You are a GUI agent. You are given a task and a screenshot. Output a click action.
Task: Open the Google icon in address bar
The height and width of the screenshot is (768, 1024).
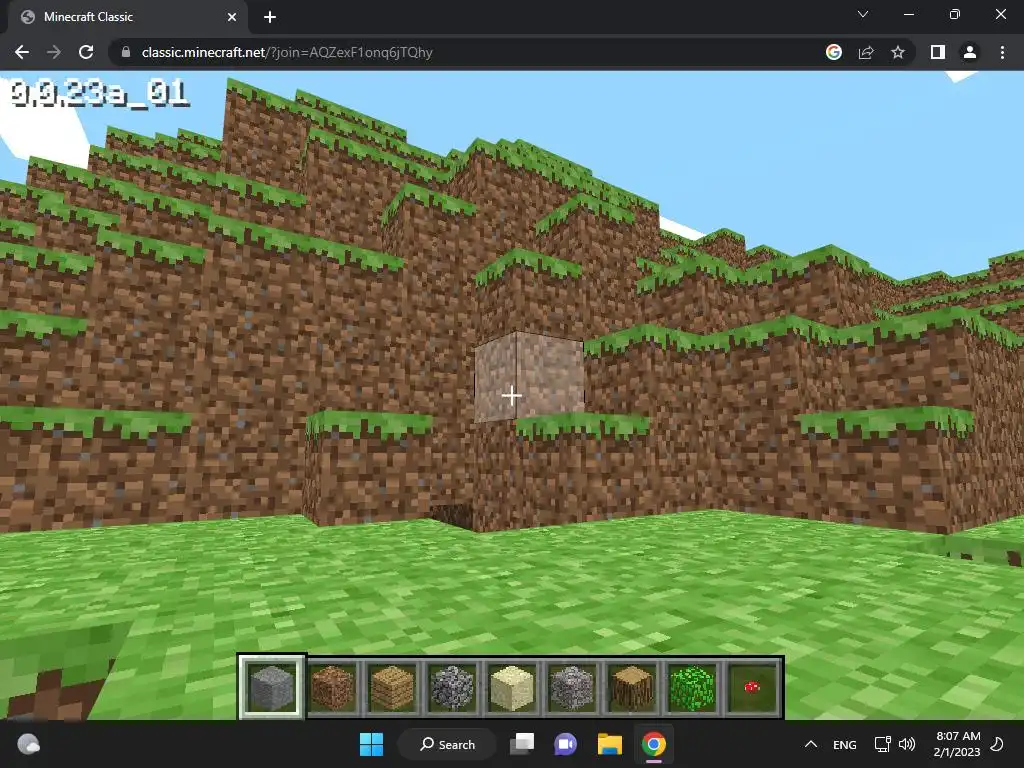pos(834,52)
